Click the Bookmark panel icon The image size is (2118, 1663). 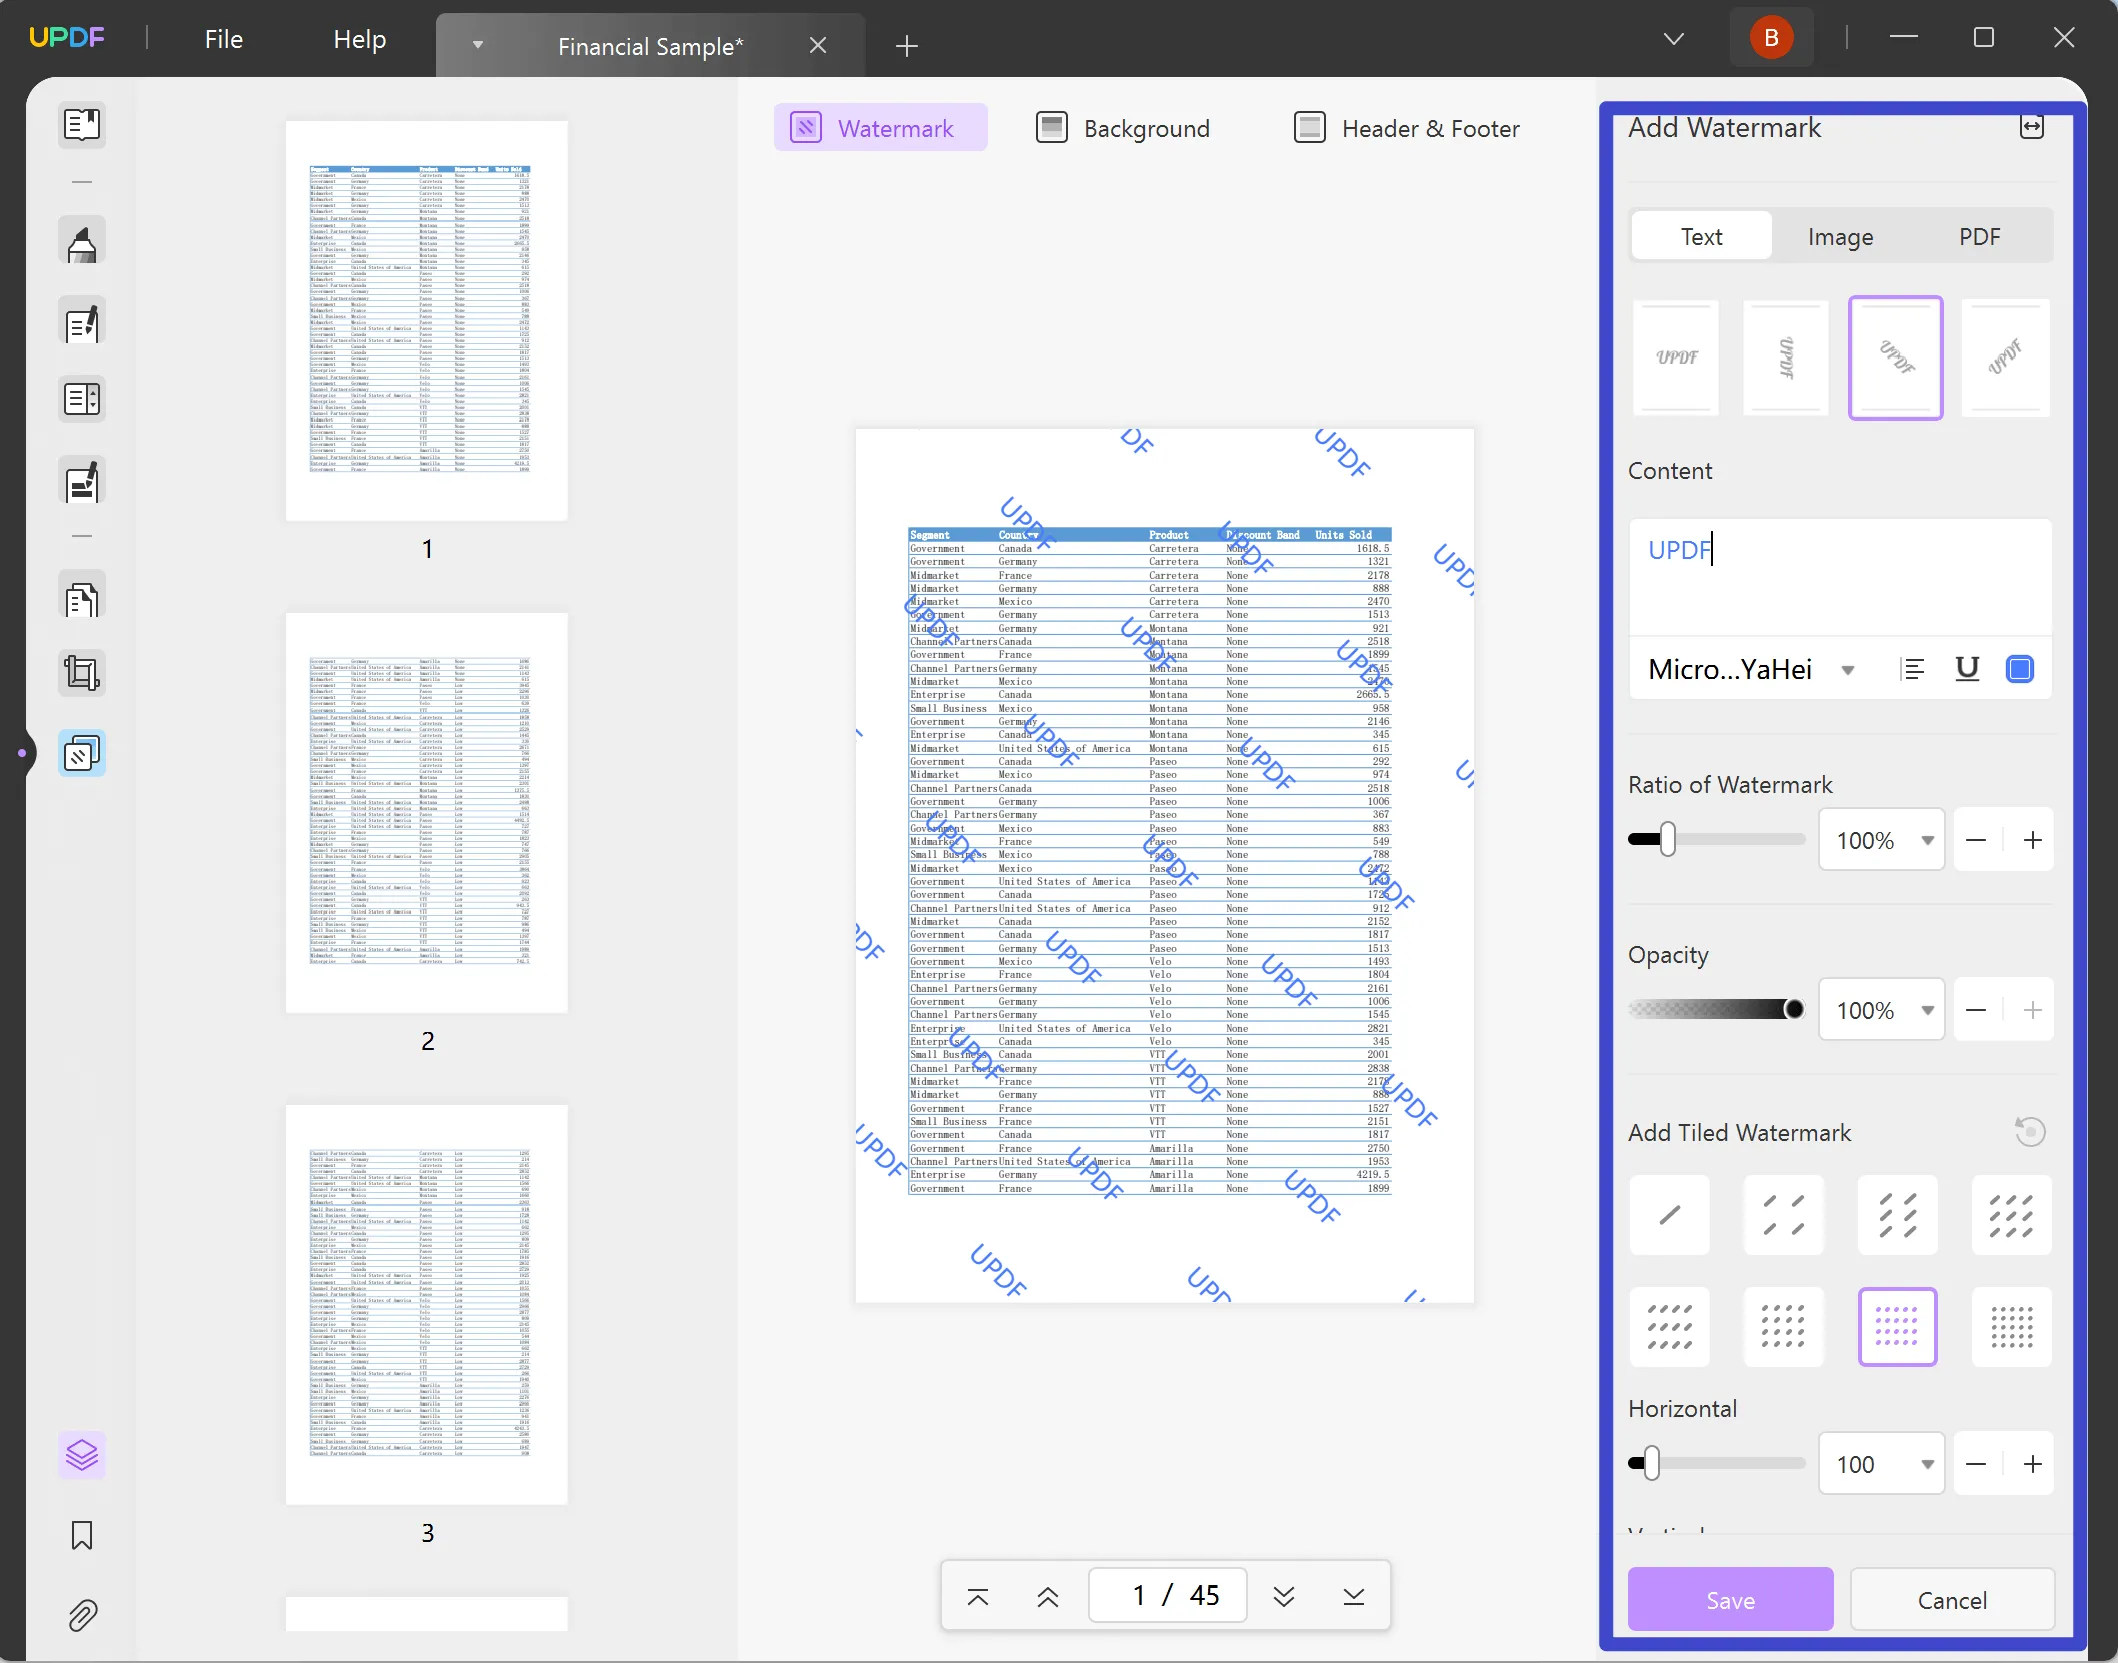pyautogui.click(x=81, y=1536)
